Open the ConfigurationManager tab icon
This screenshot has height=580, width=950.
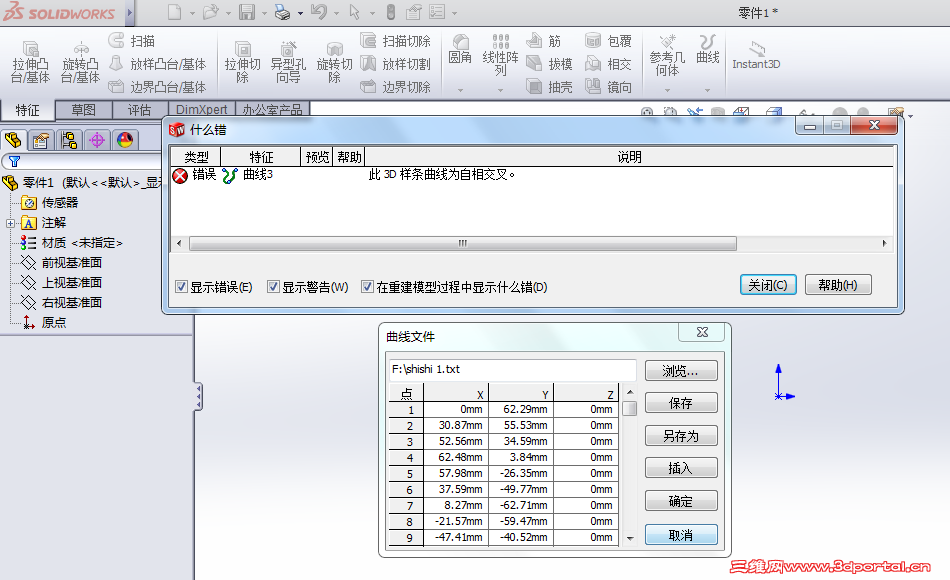(68, 140)
